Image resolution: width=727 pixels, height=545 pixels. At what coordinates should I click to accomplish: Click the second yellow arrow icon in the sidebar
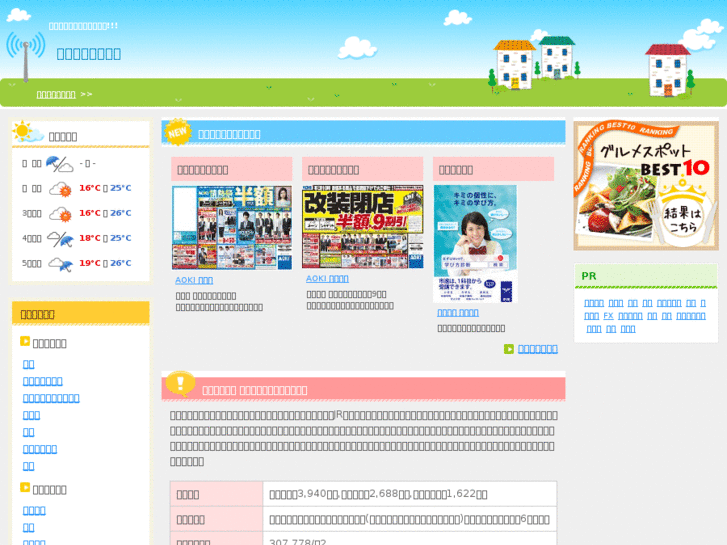25,487
